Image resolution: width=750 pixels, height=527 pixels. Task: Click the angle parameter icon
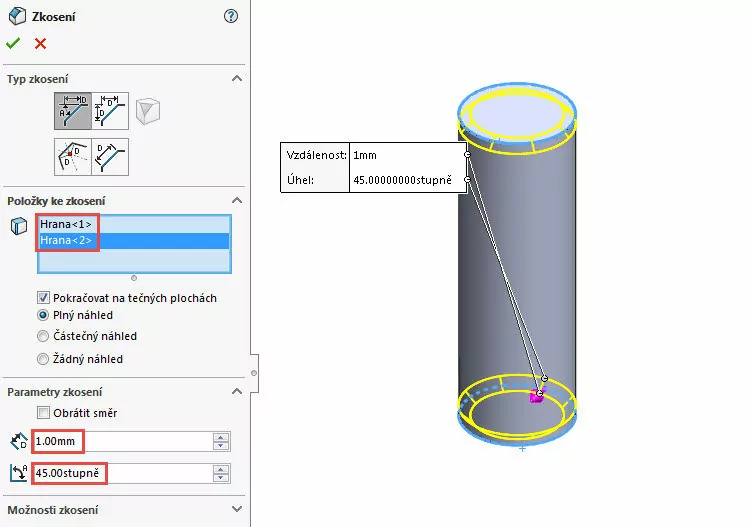pos(19,473)
